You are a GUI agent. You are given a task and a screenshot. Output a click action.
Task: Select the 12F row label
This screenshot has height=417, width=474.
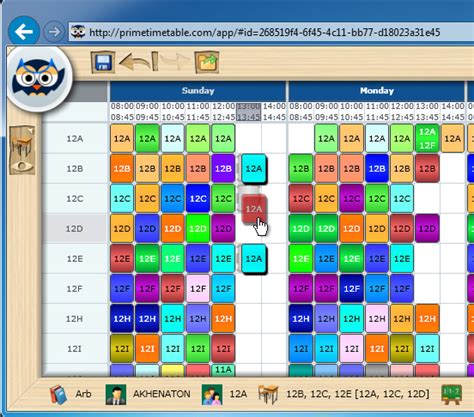pos(75,289)
